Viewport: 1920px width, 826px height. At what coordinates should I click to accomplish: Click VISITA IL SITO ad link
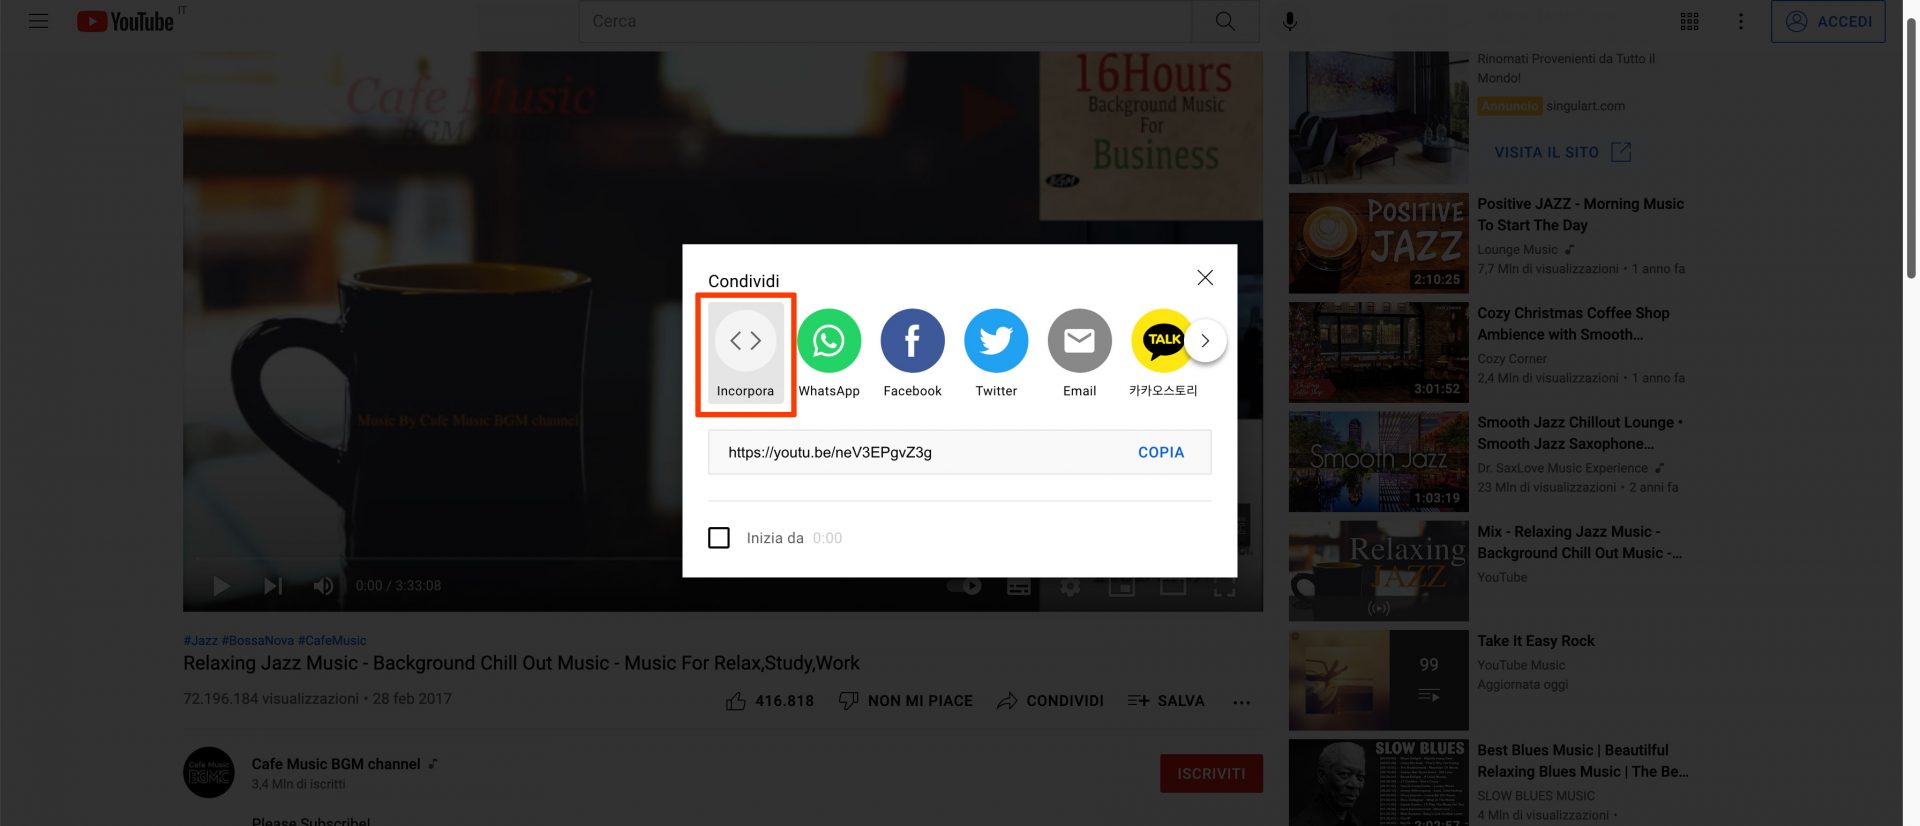tap(1562, 152)
